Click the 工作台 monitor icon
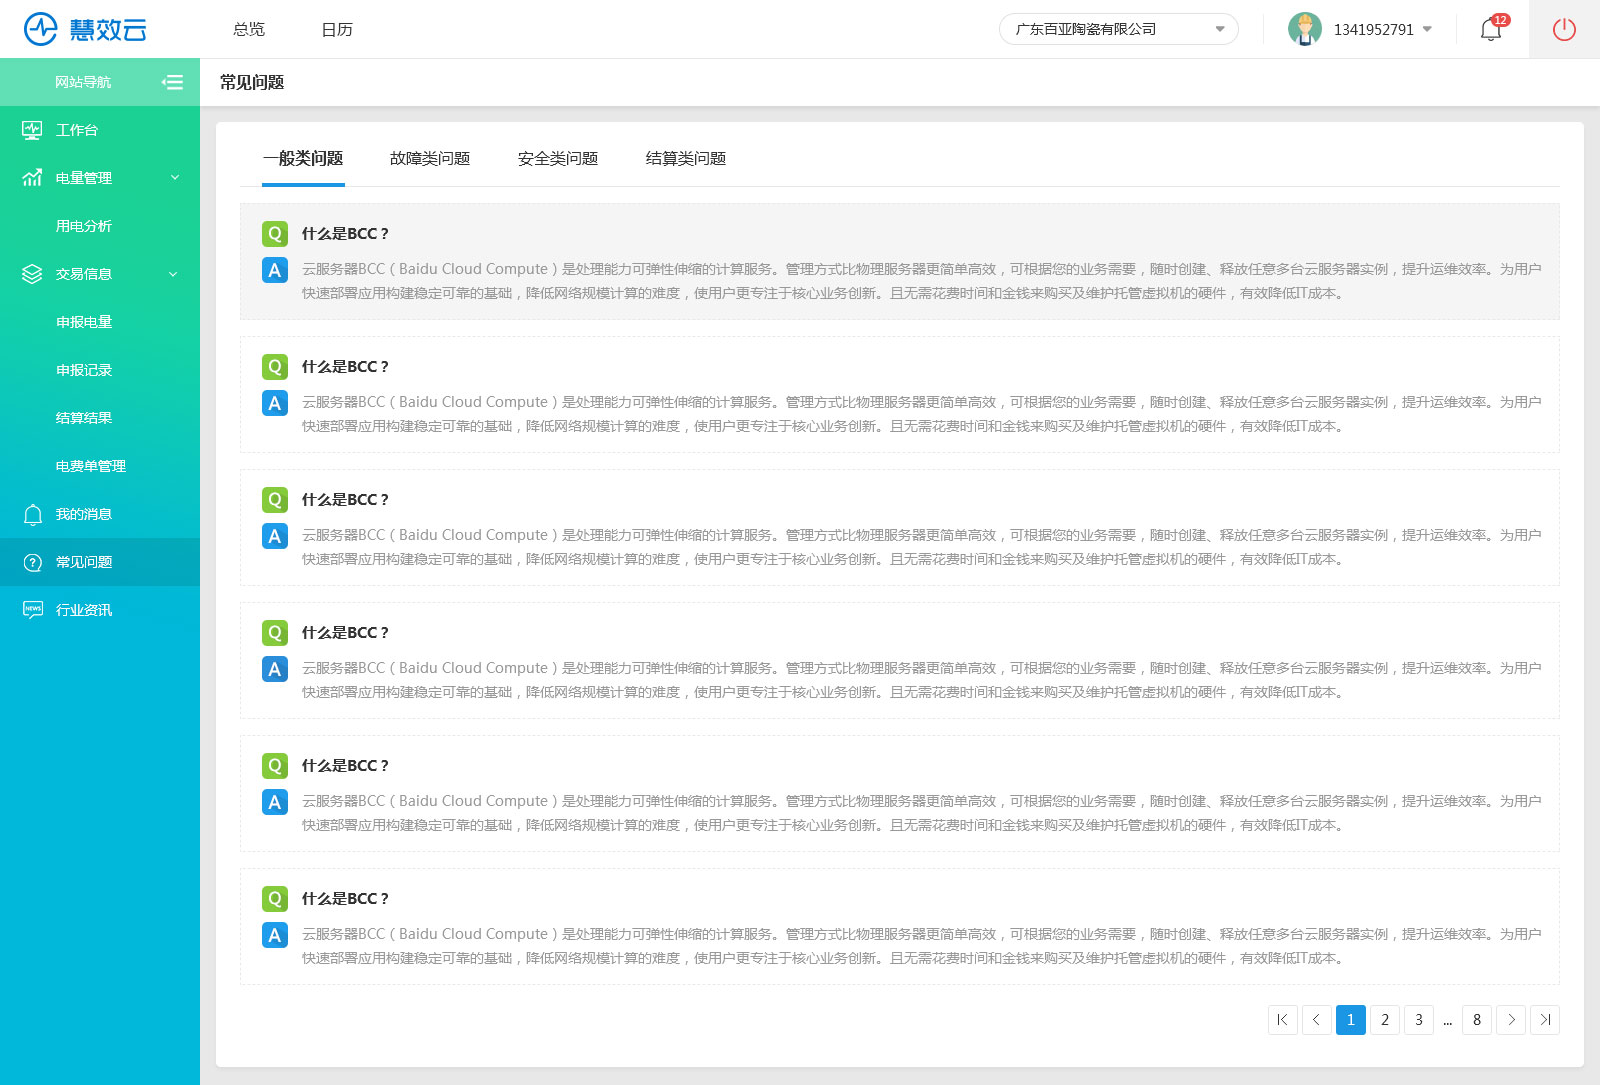This screenshot has width=1600, height=1085. (x=32, y=130)
